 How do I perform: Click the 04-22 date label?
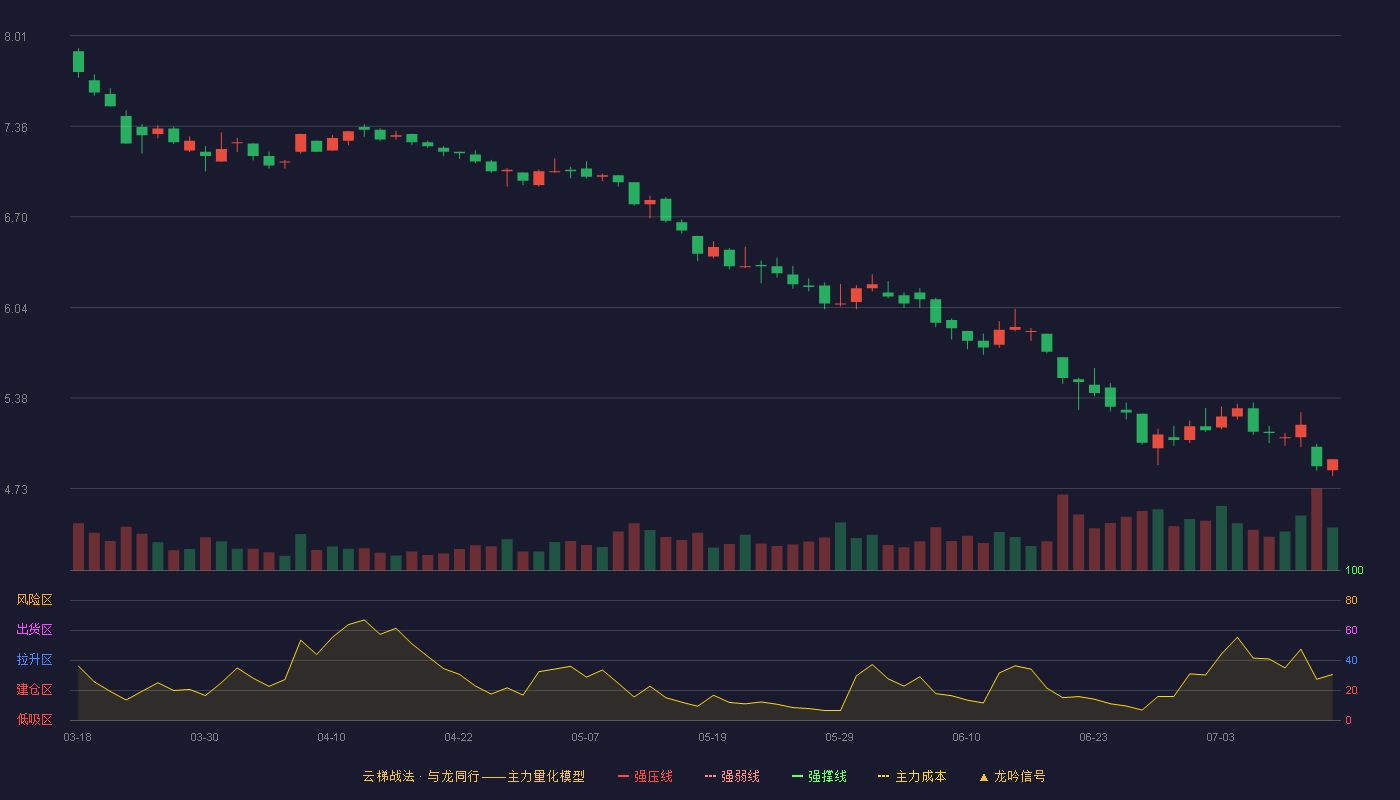[x=458, y=737]
